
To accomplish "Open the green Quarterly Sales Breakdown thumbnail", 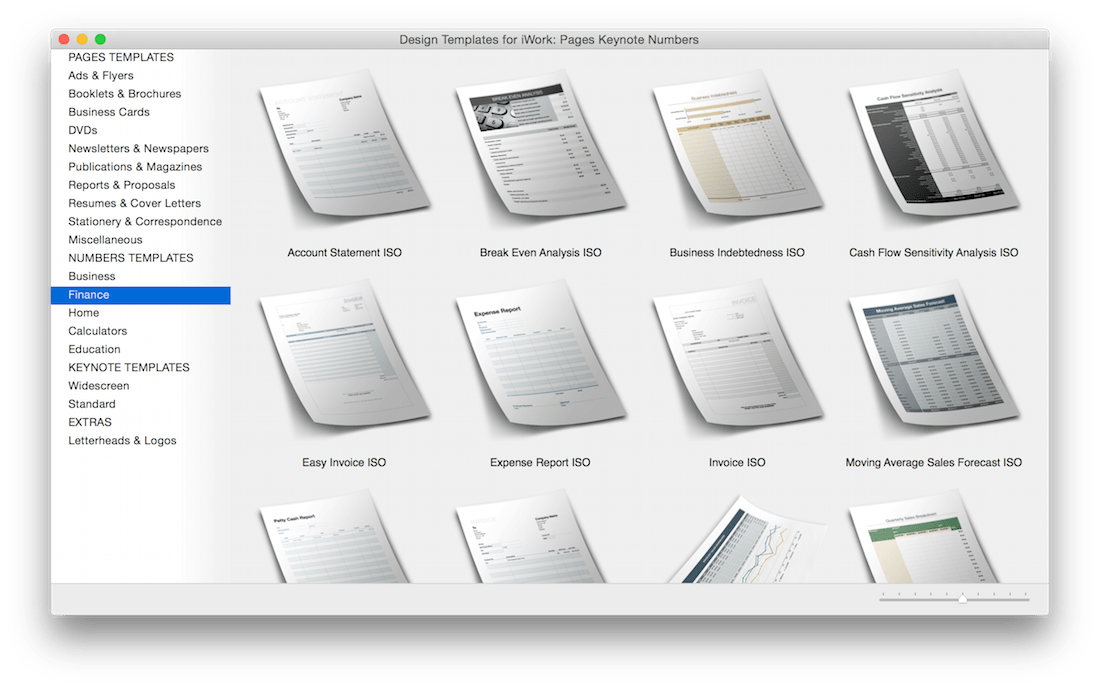I will pos(924,537).
